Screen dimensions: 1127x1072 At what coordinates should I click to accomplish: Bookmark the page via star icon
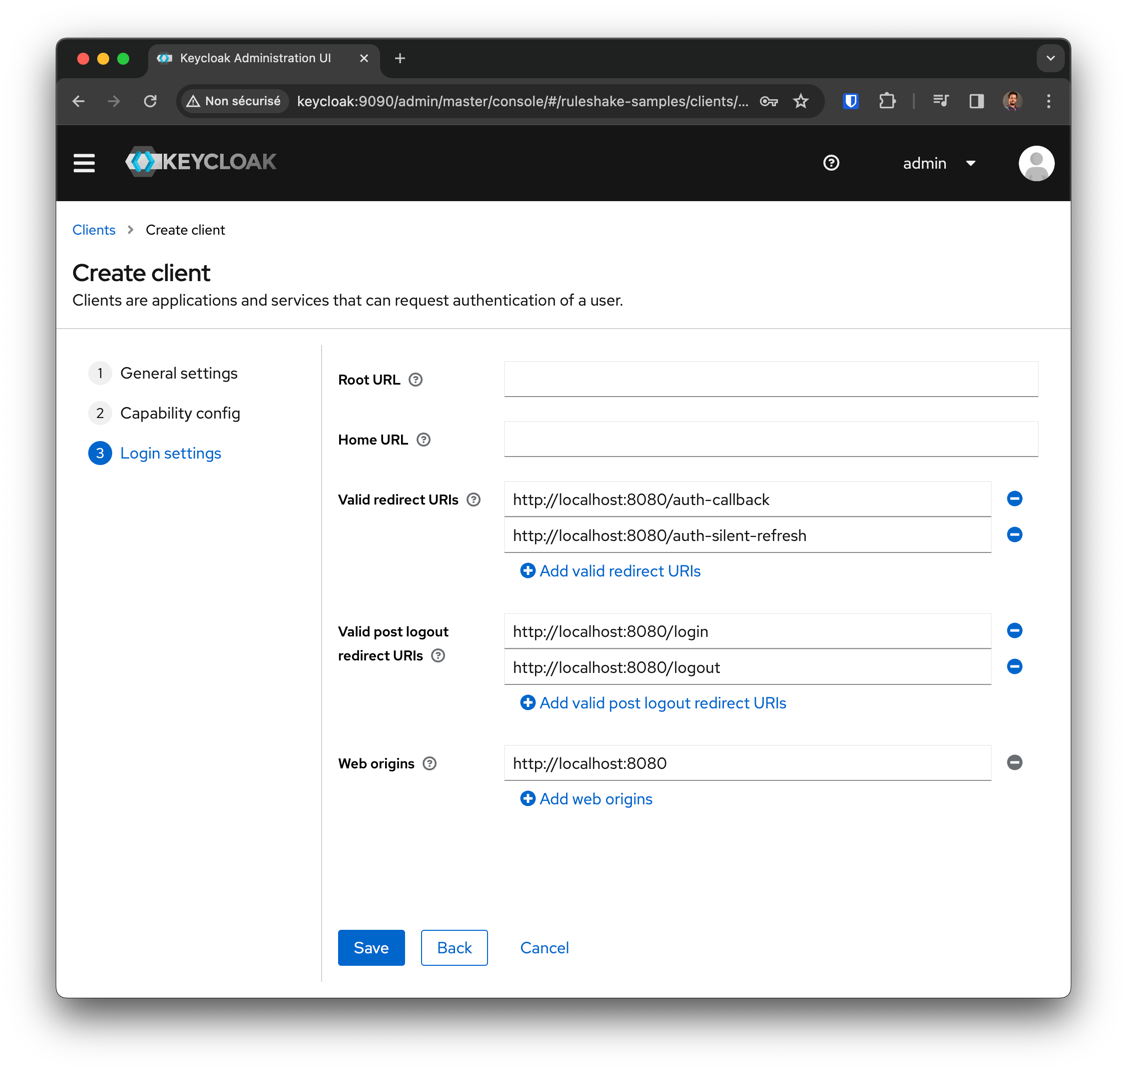pyautogui.click(x=801, y=101)
